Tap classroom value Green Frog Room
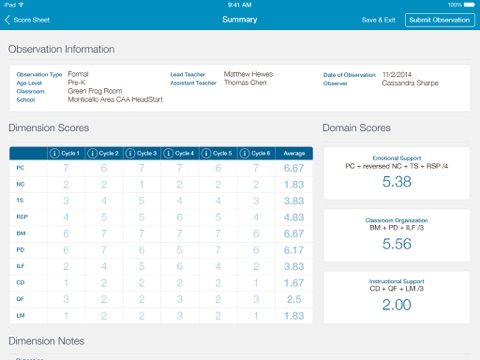Screen dimensions: 480x360 click(95, 91)
